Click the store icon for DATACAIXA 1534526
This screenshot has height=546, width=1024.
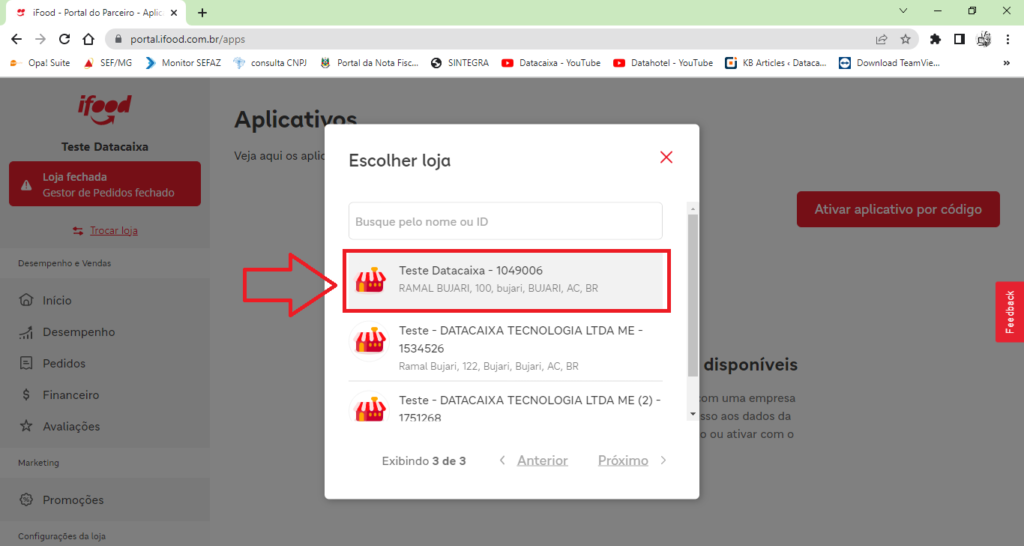(x=371, y=341)
